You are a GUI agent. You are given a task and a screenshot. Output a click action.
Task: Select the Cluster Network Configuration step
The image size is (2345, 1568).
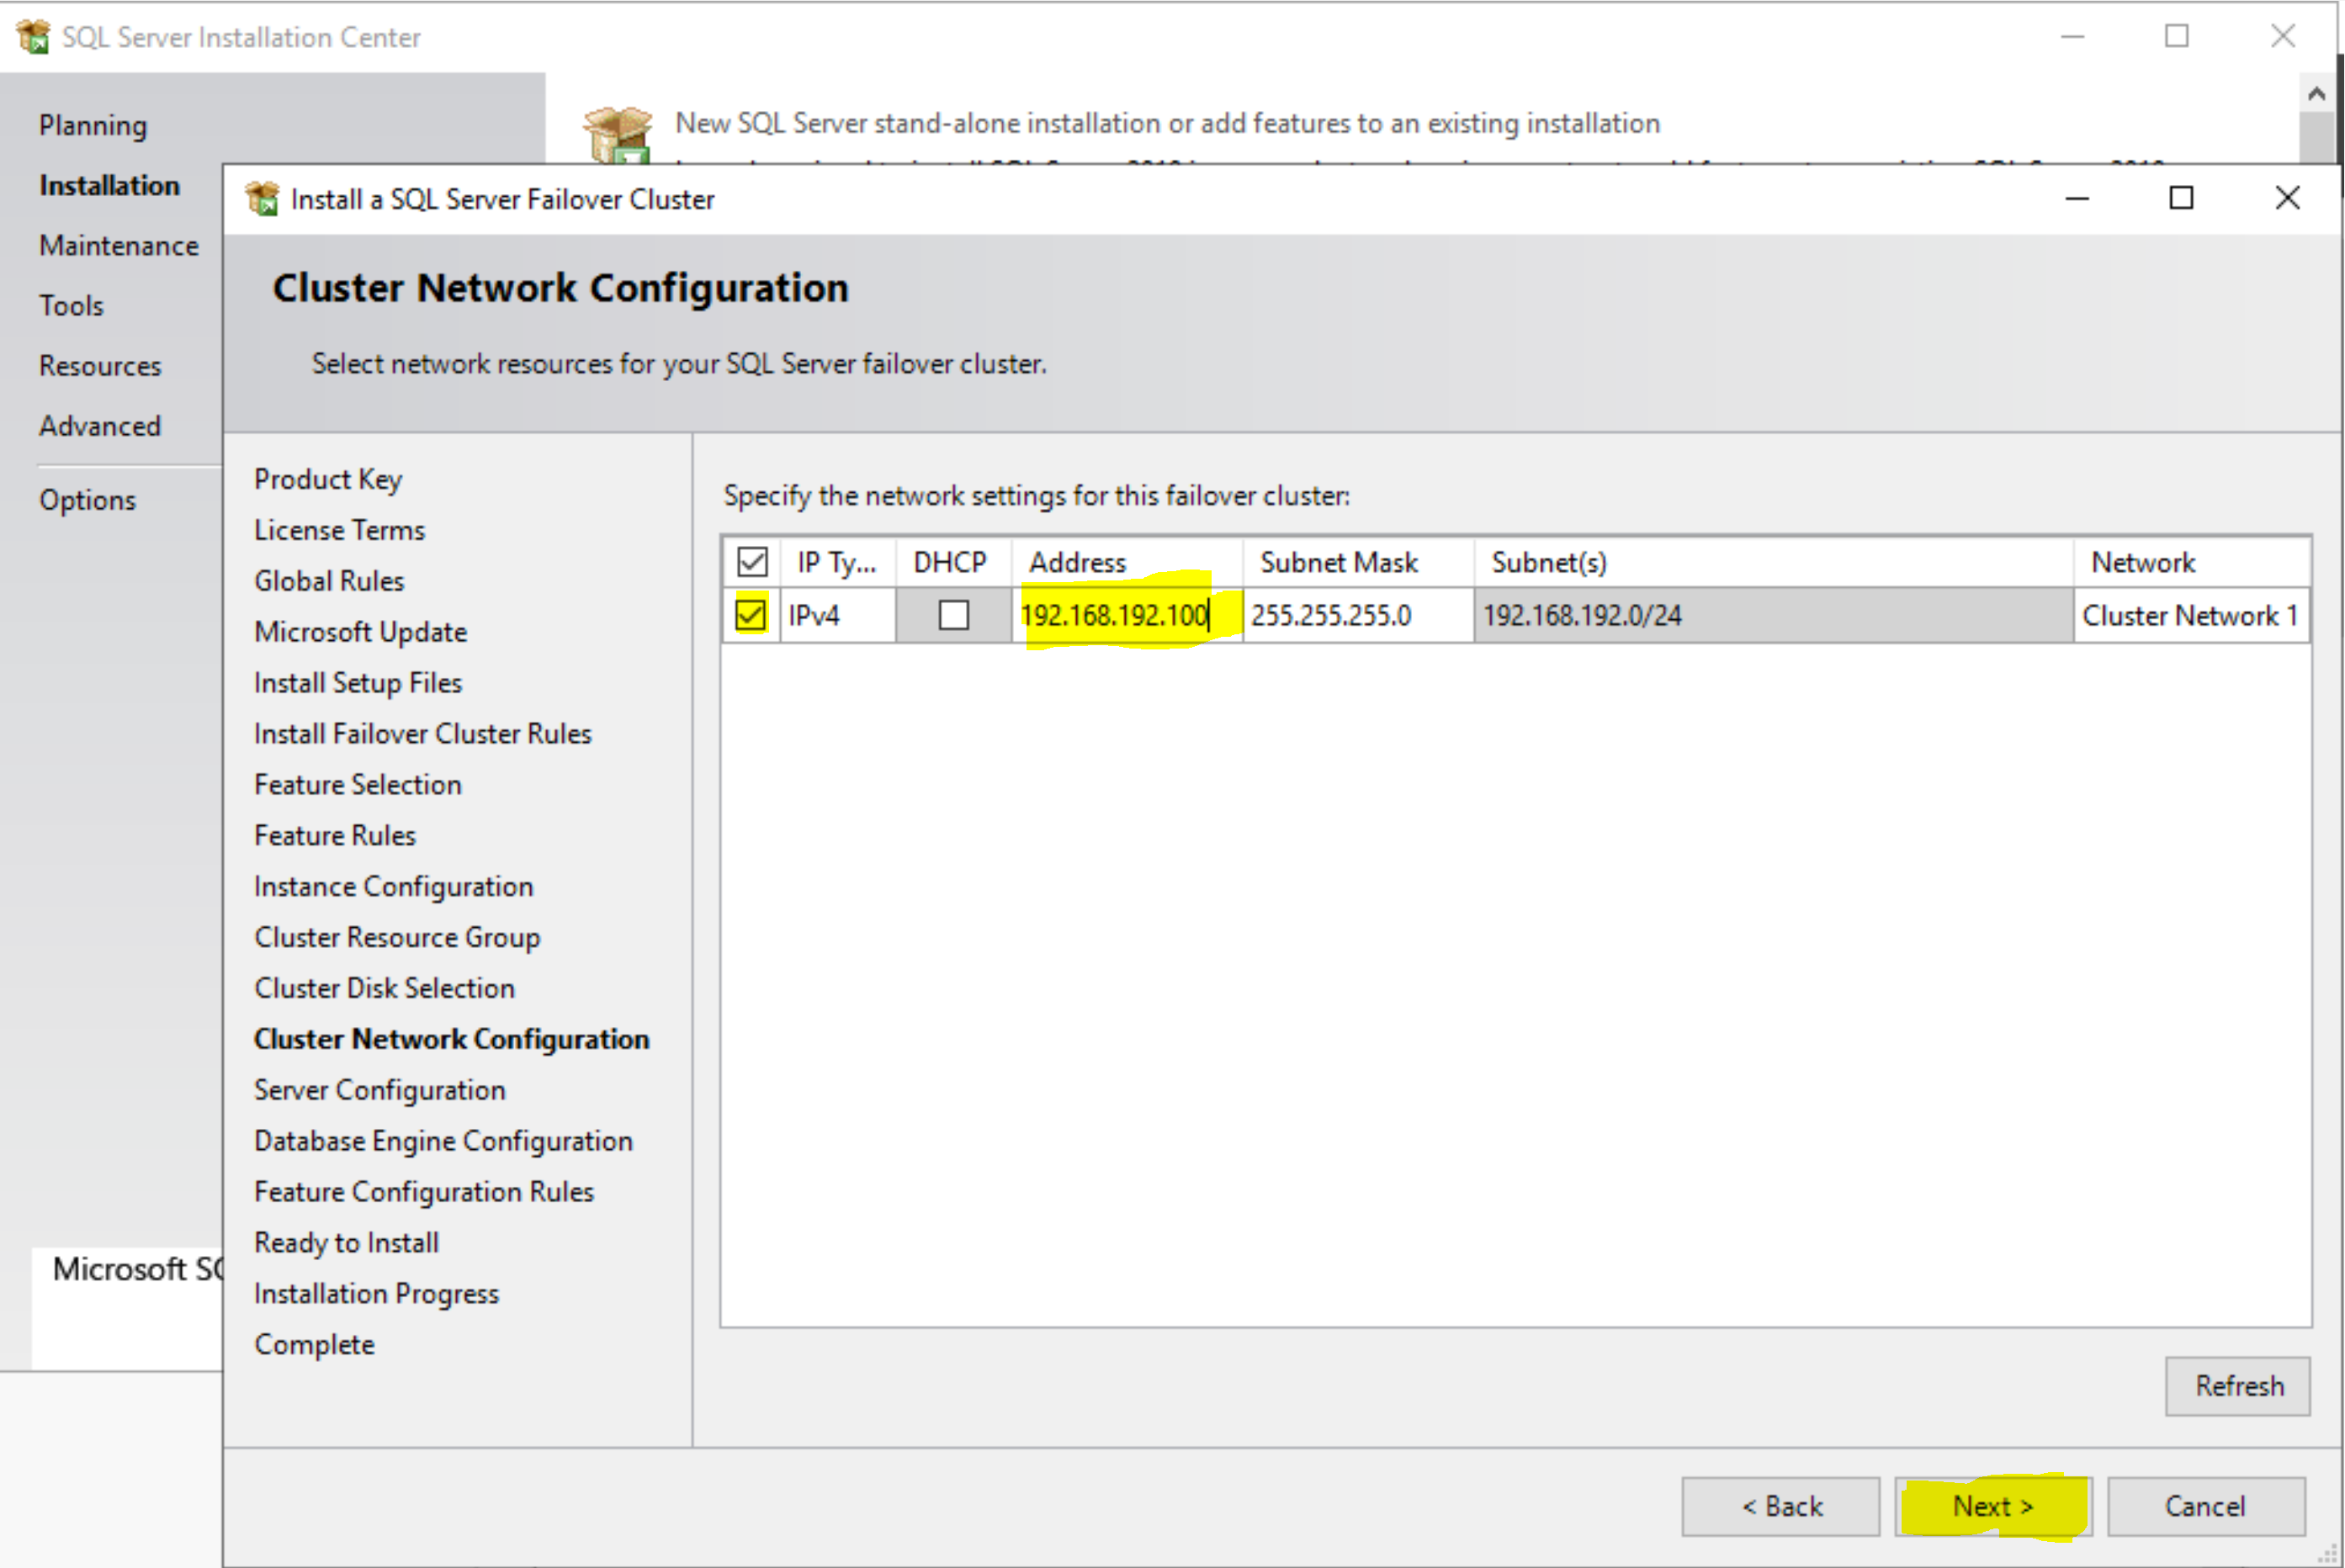[451, 1039]
